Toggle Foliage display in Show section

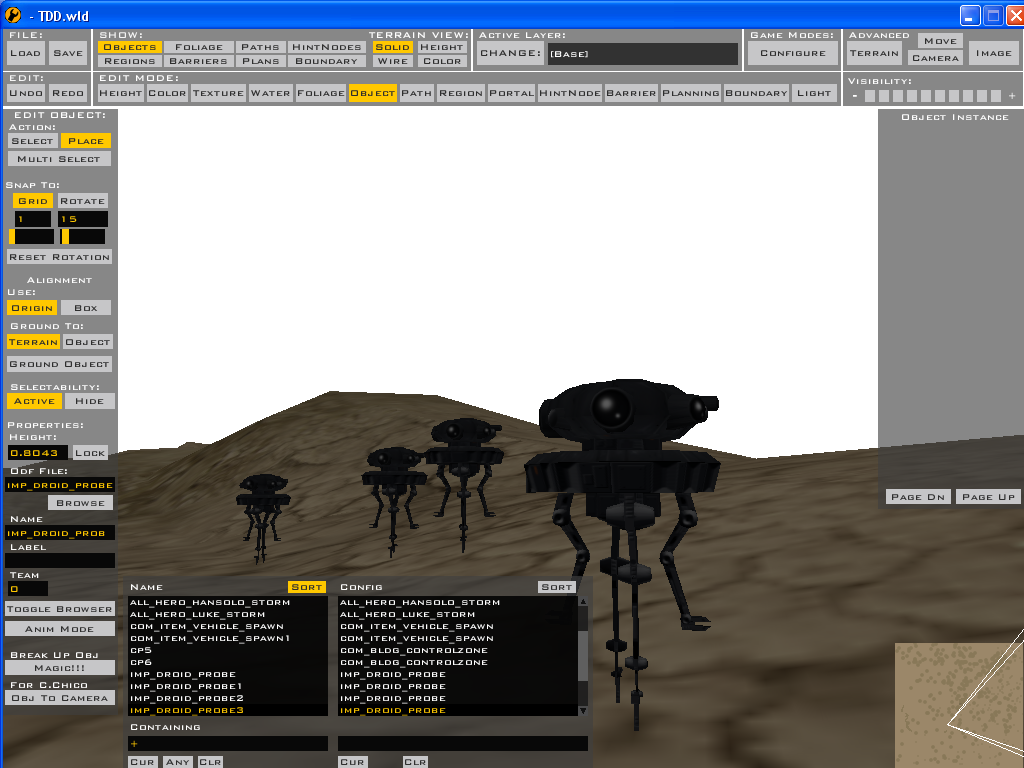199,47
